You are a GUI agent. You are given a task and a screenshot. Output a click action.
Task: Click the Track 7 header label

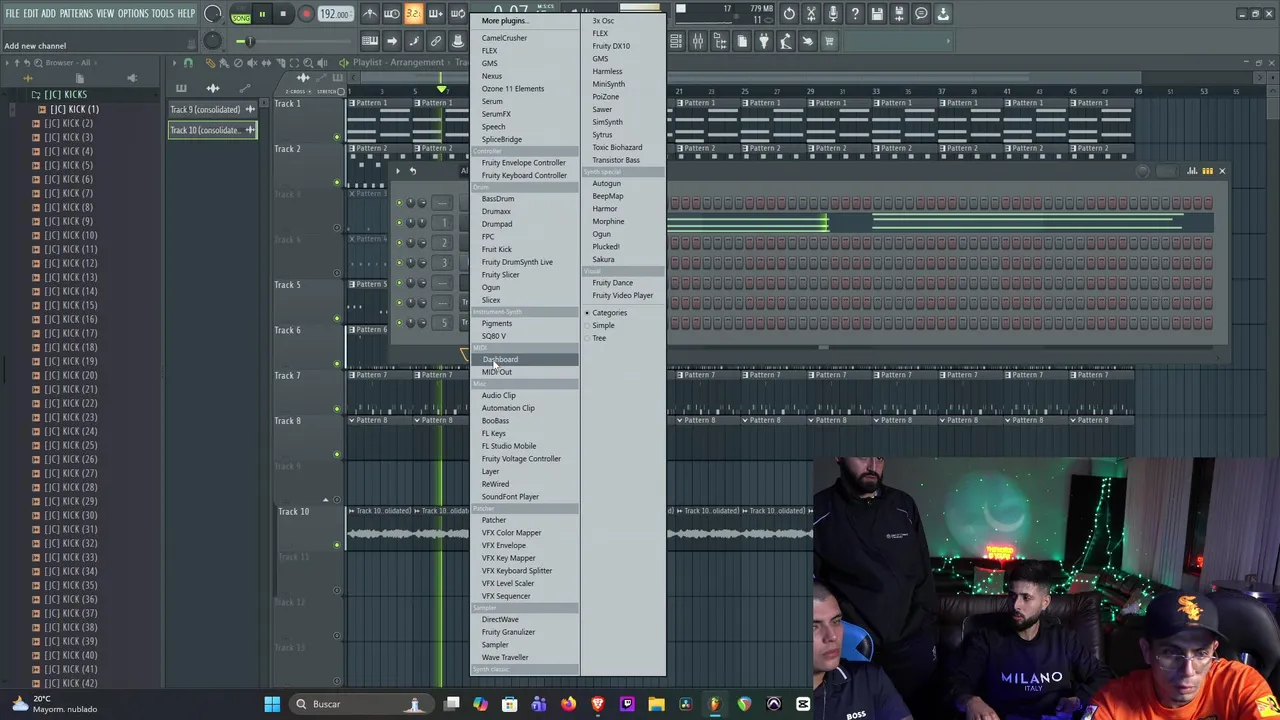click(x=287, y=375)
